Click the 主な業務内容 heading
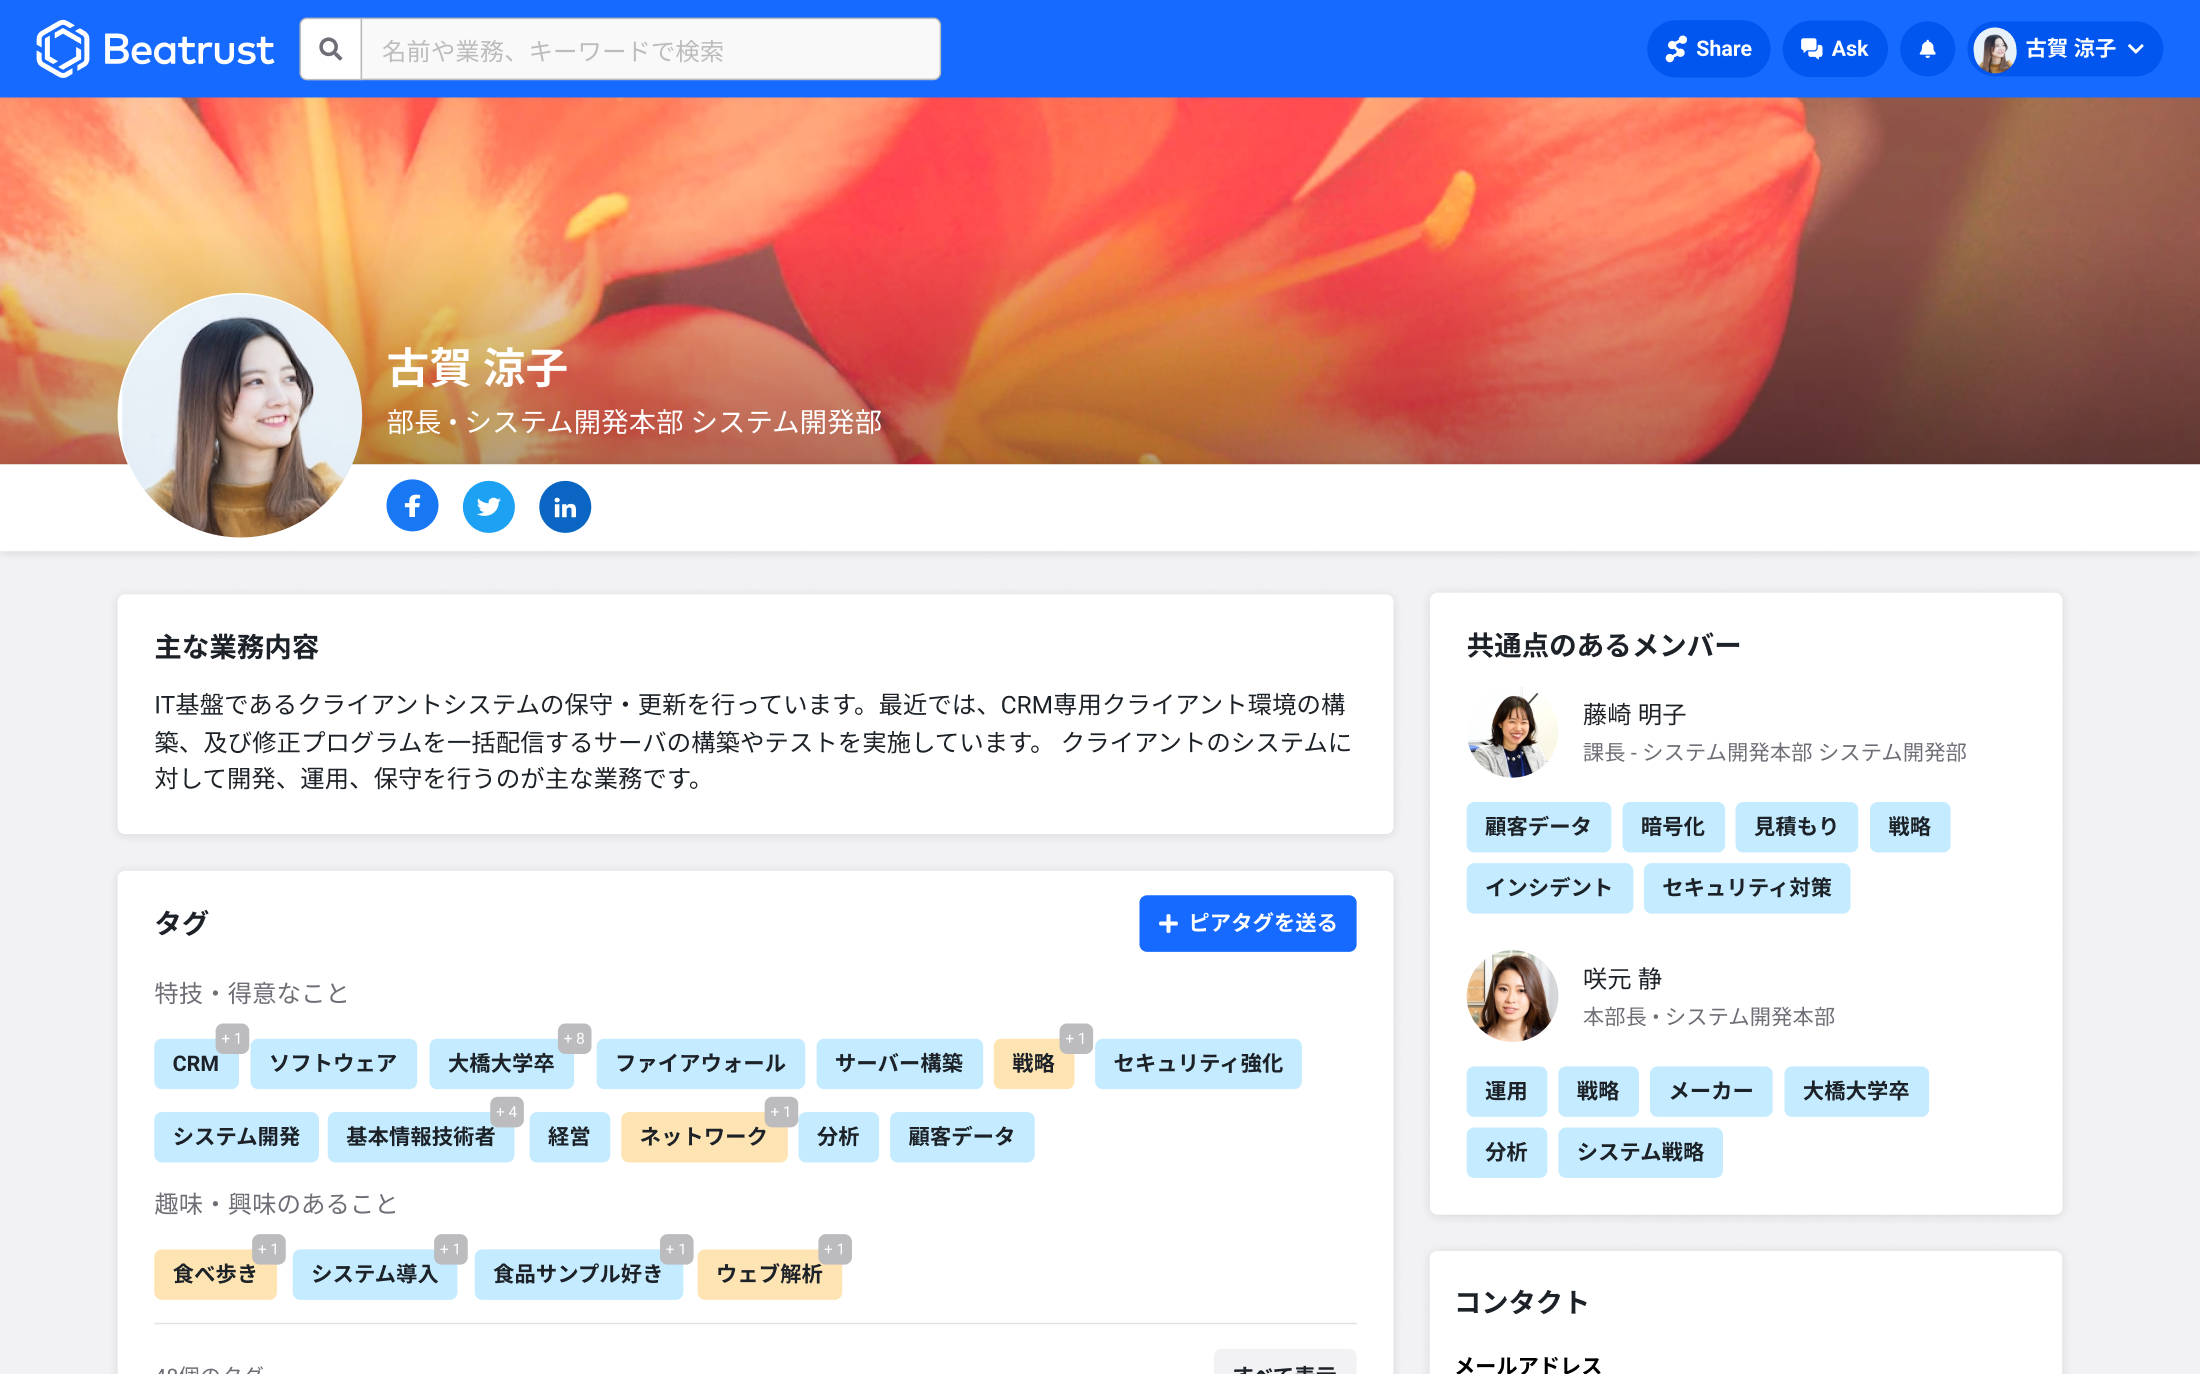Image resolution: width=2200 pixels, height=1374 pixels. point(237,647)
